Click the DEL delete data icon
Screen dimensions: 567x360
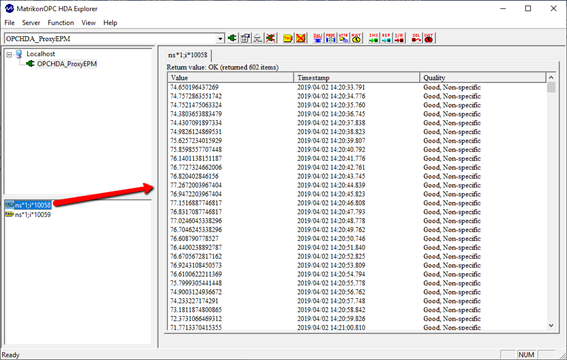point(416,38)
